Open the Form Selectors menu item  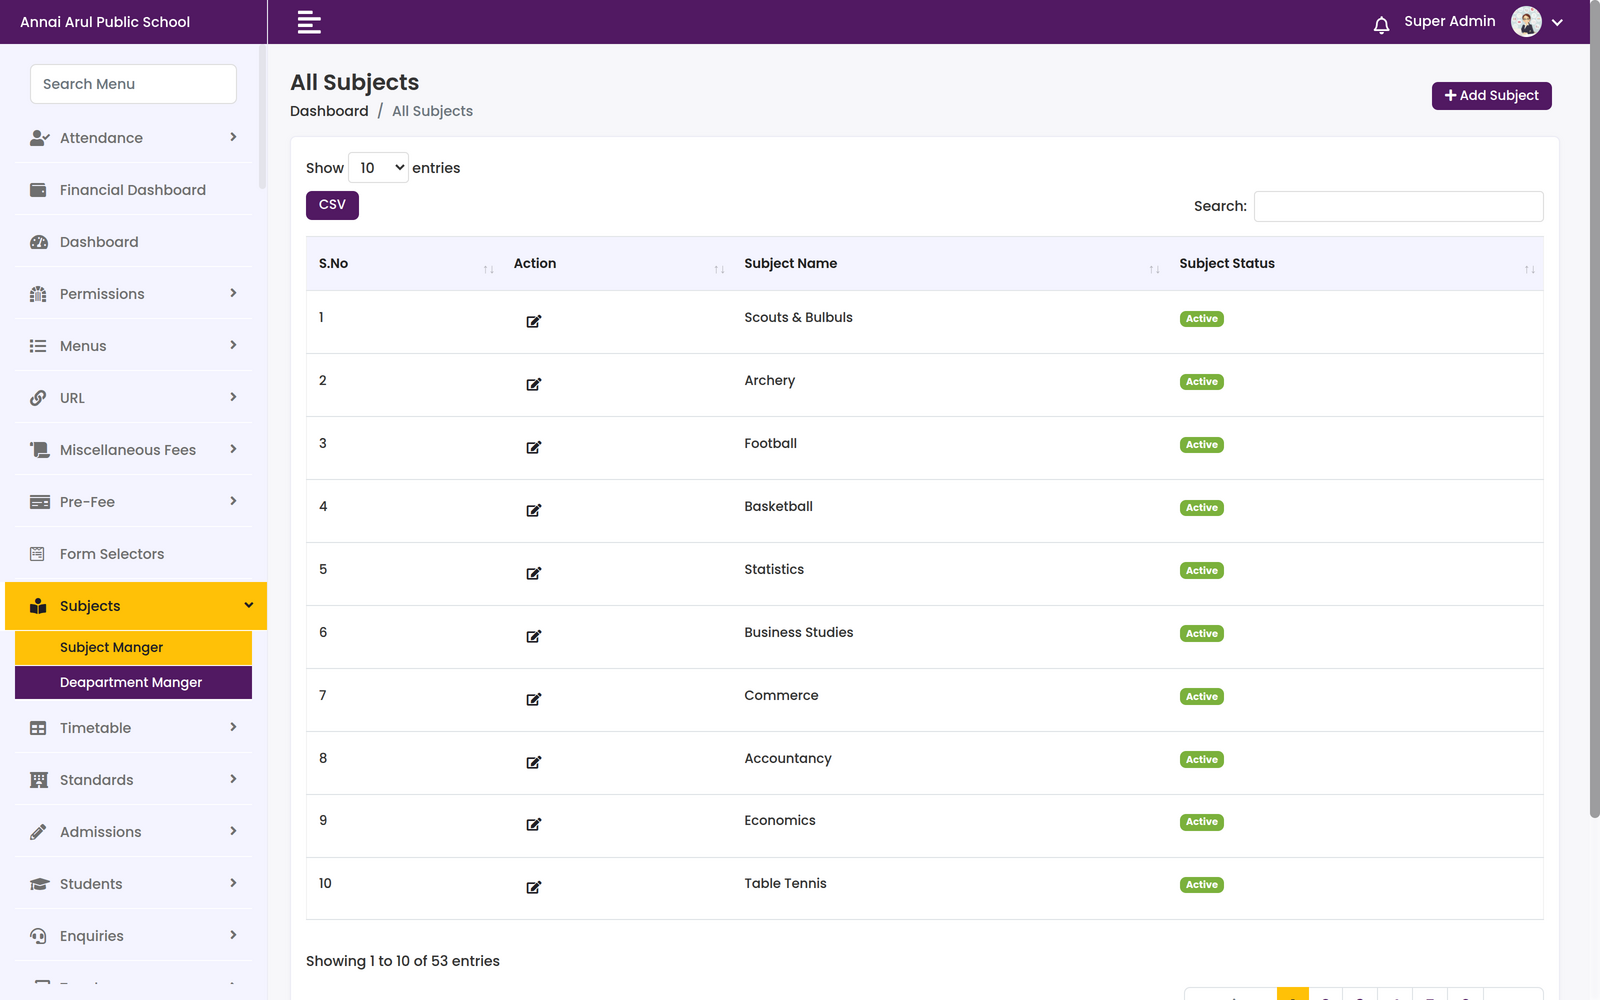[x=134, y=554]
